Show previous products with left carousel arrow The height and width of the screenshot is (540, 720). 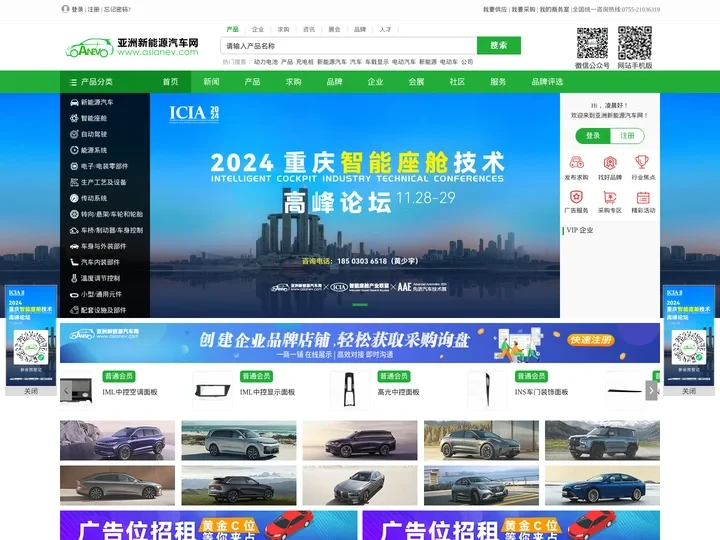(x=66, y=391)
